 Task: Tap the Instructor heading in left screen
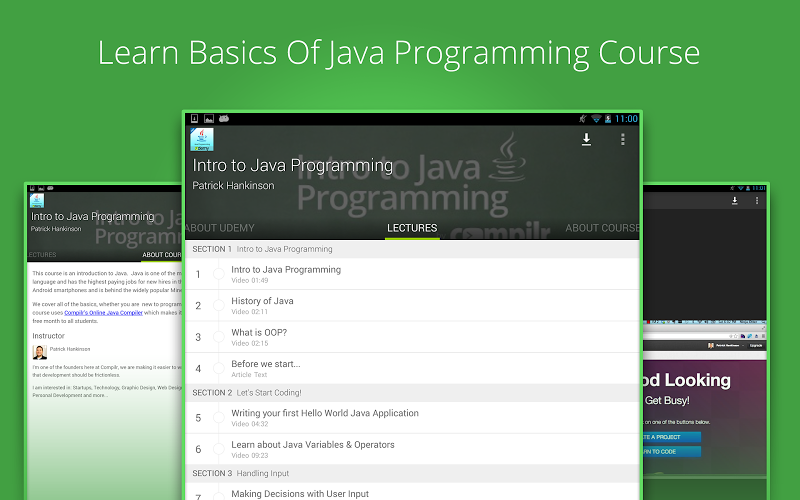coord(48,336)
